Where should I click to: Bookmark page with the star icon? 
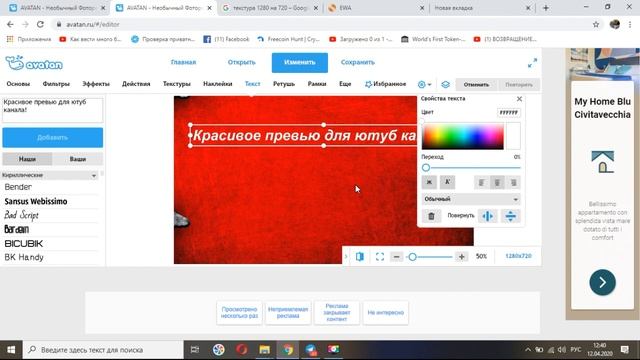click(596, 24)
